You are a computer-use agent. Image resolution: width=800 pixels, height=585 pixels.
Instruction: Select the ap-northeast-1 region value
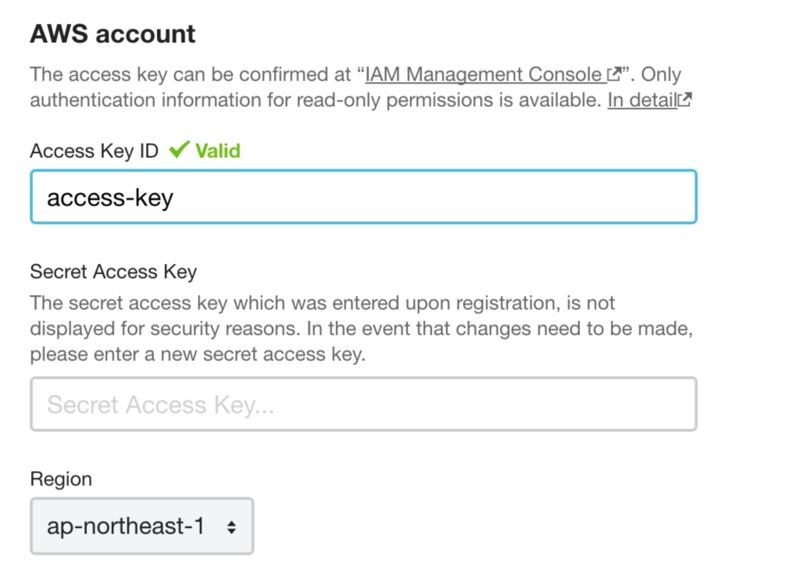coord(126,526)
